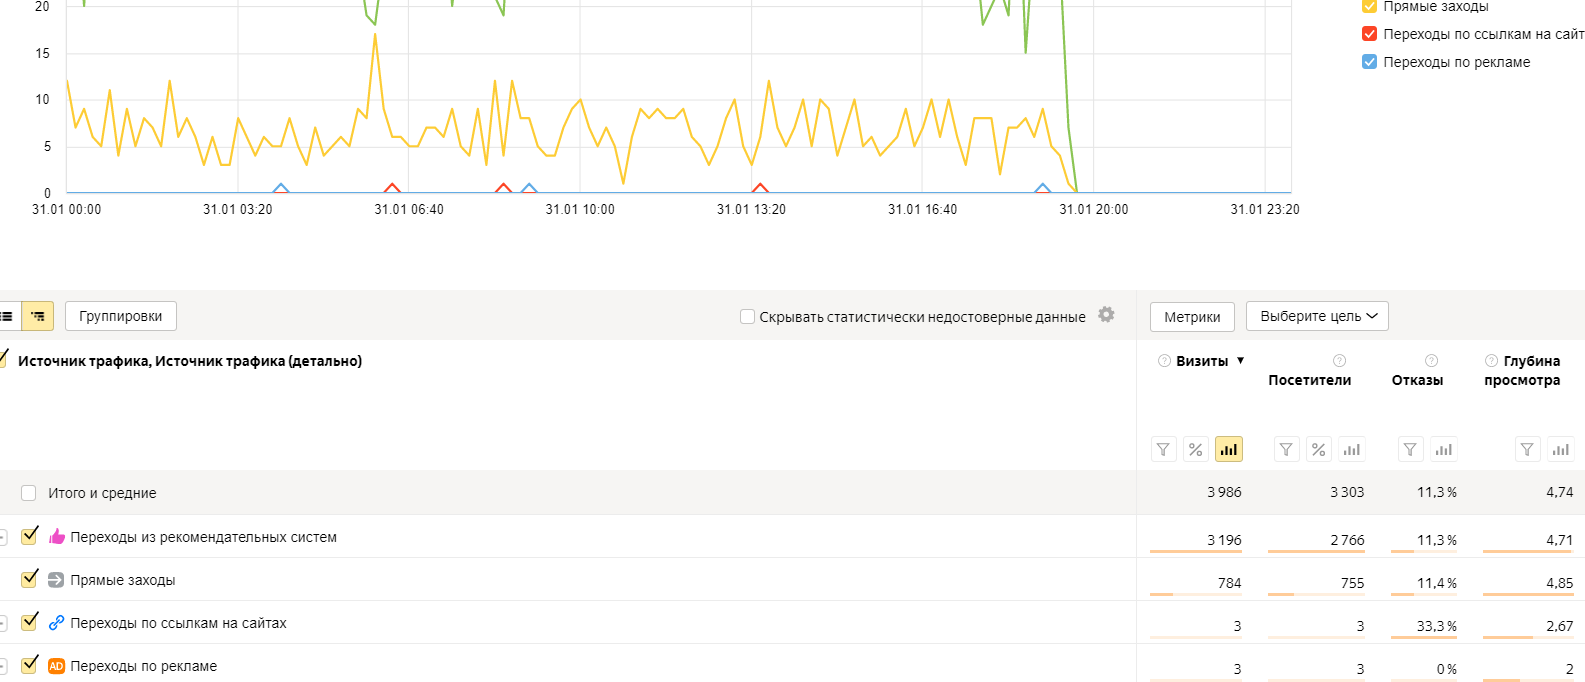Click total visits value 3 986
Viewport: 1585px width, 682px height.
[x=1224, y=492]
